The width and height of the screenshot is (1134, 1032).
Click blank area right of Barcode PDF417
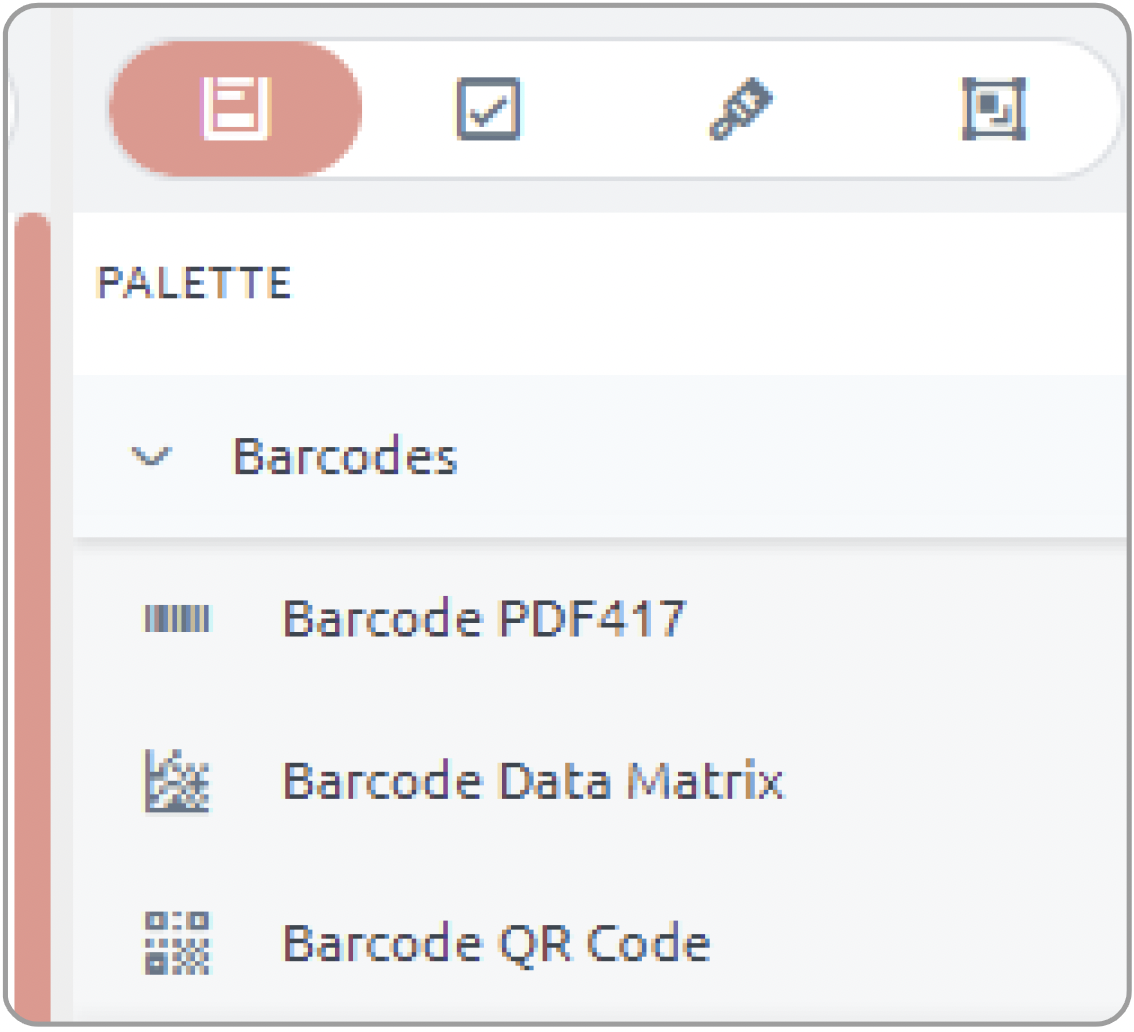click(x=904, y=619)
